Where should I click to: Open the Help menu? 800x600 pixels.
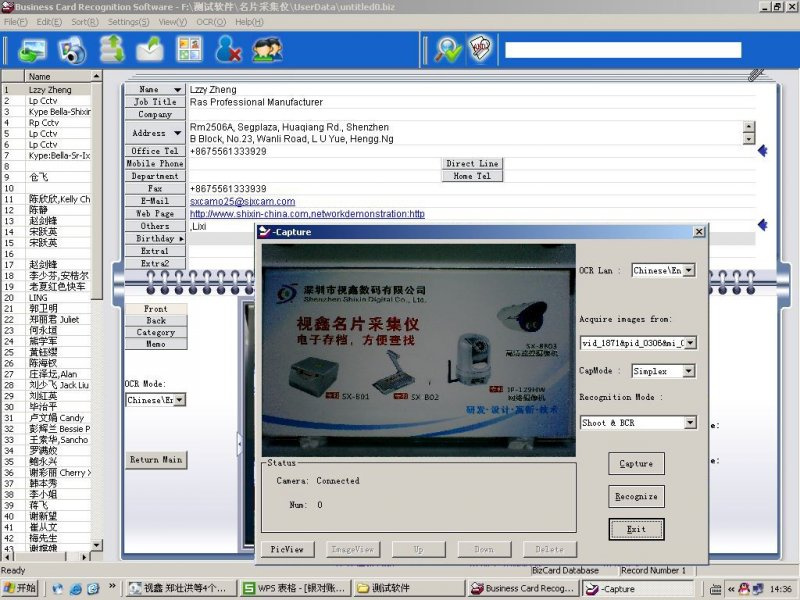tap(249, 22)
